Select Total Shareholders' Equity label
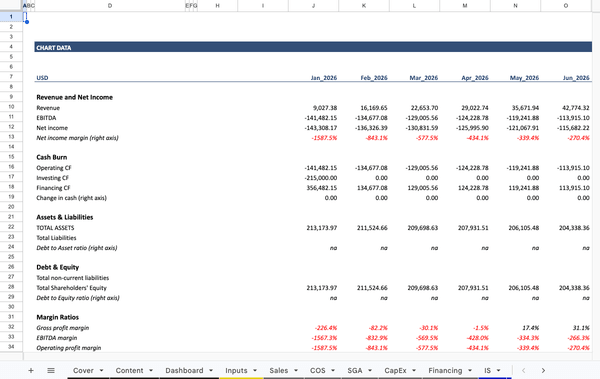The image size is (600, 379). [x=72, y=288]
